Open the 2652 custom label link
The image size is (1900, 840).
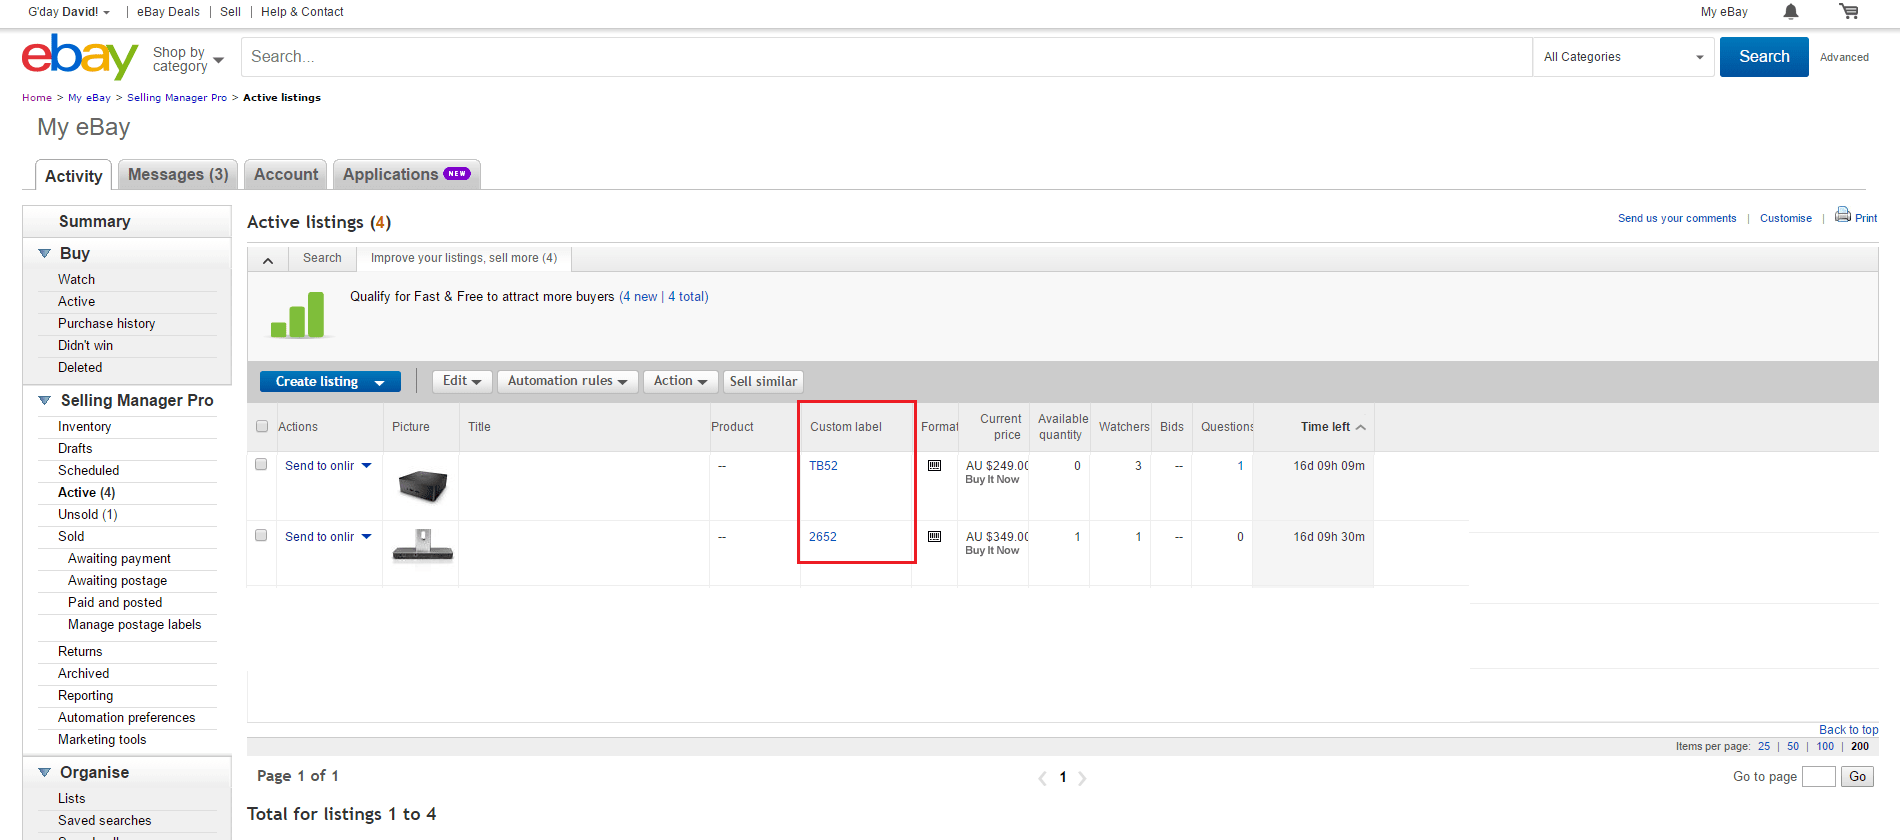click(822, 537)
